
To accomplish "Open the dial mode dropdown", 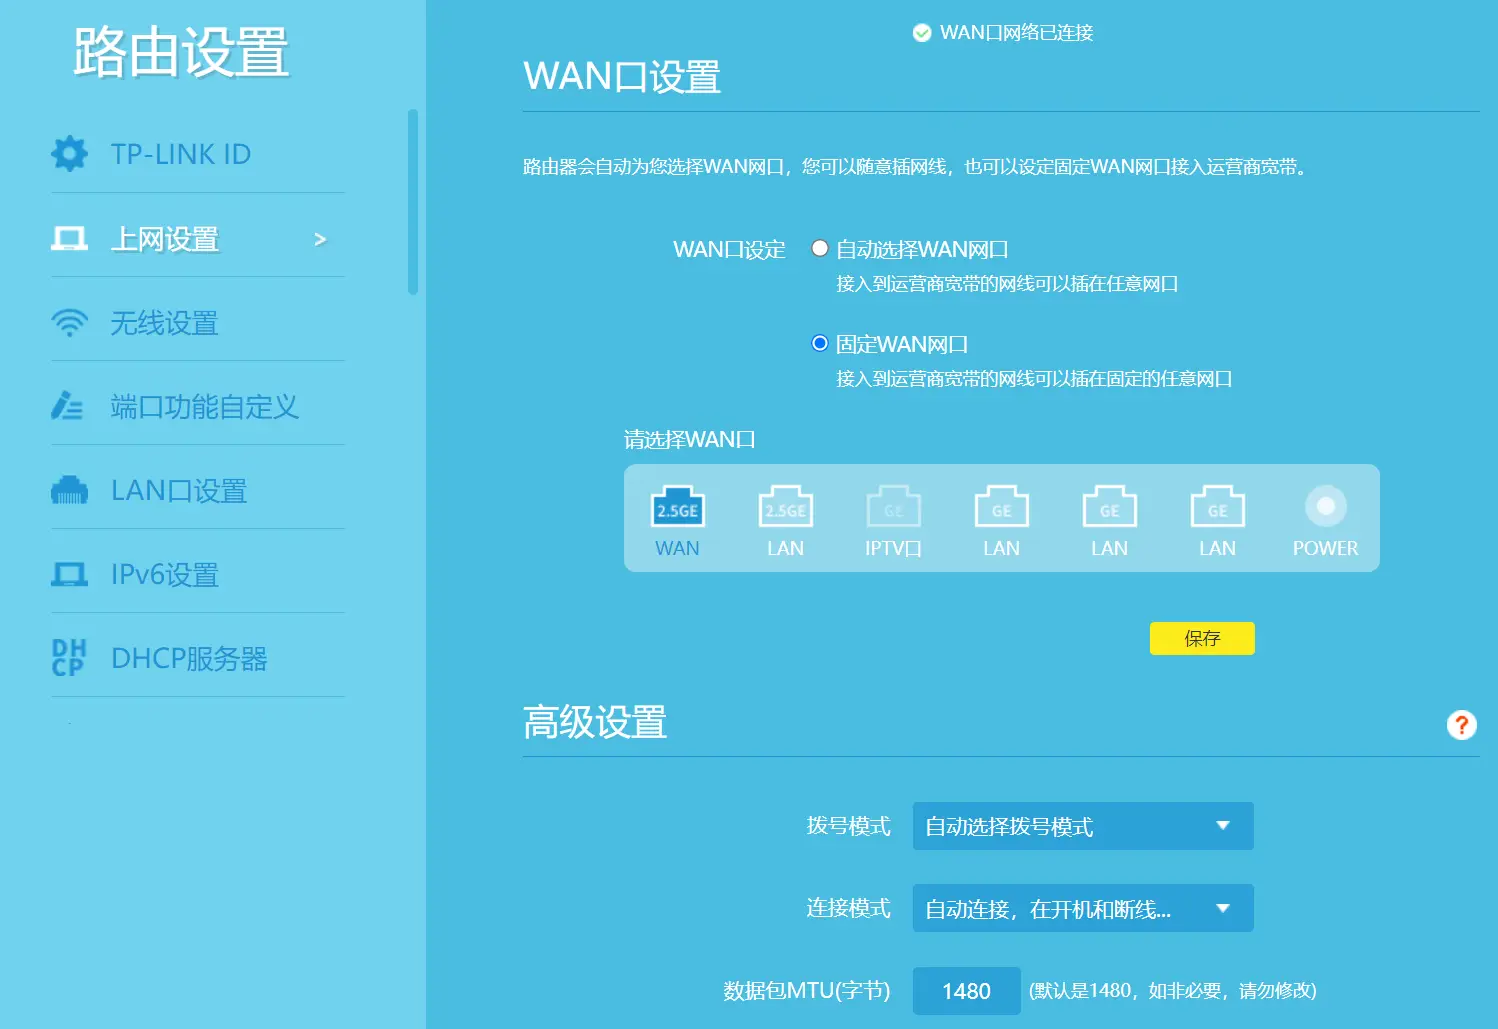I will 1082,826.
